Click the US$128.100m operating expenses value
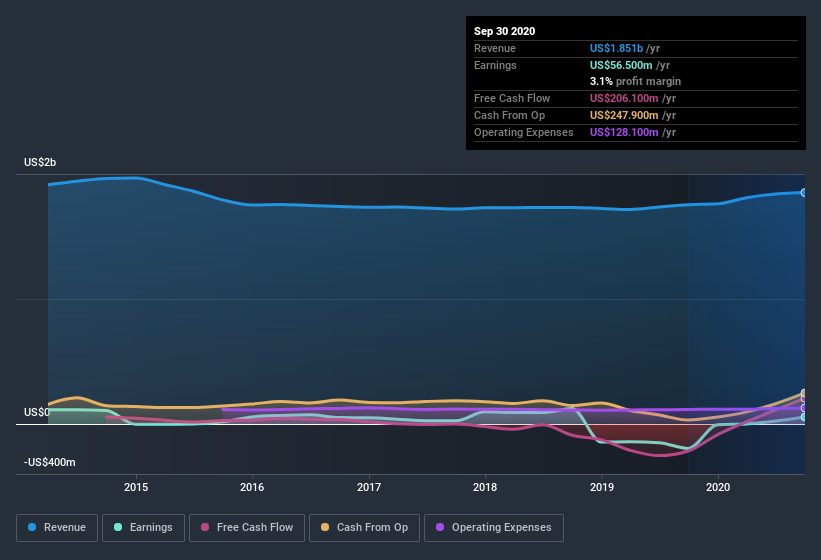The image size is (821, 560). tap(624, 132)
